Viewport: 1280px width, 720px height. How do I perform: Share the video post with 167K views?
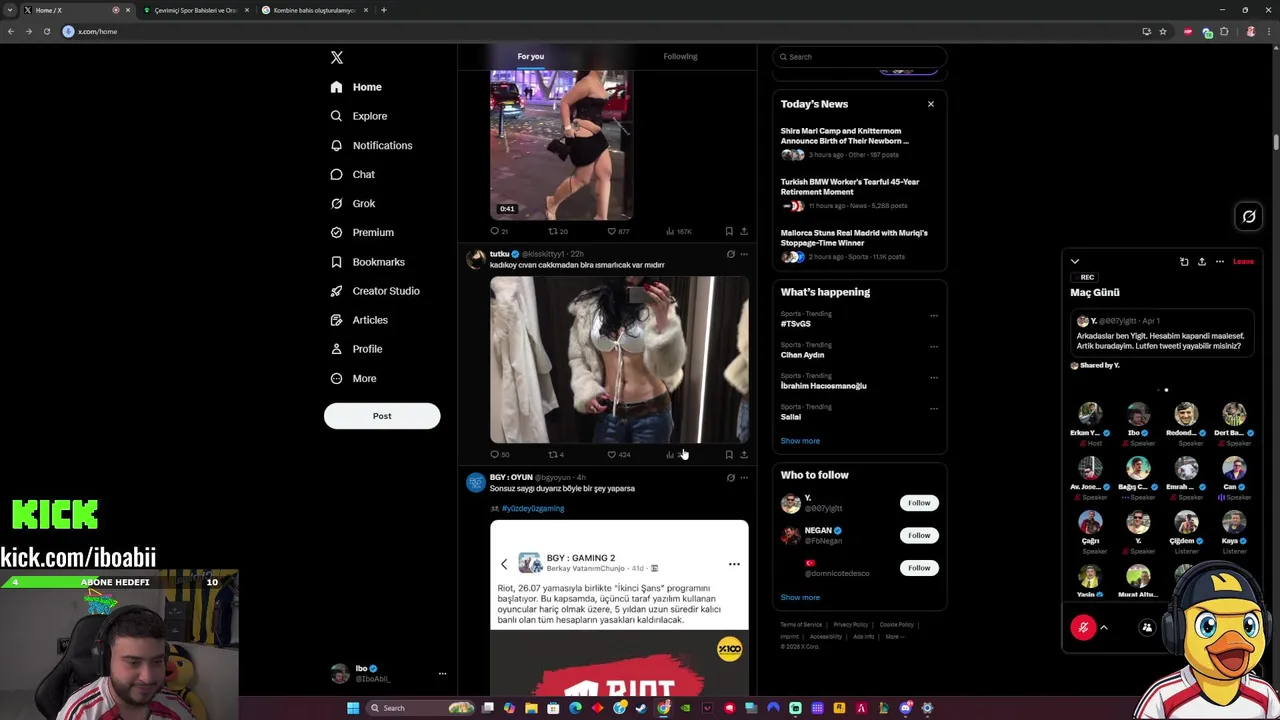[x=743, y=231]
